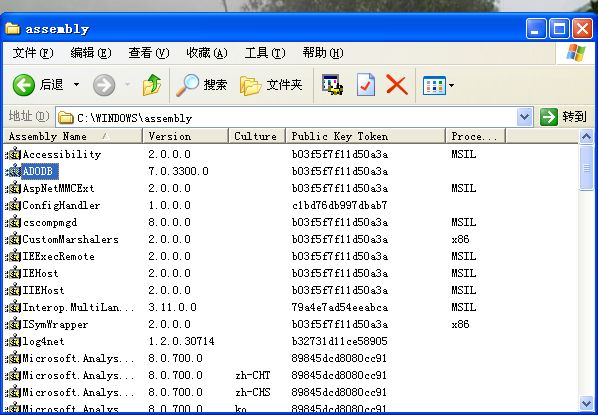This screenshot has height=415, width=598.
Task: Click the Views grid icon
Action: pyautogui.click(x=434, y=85)
